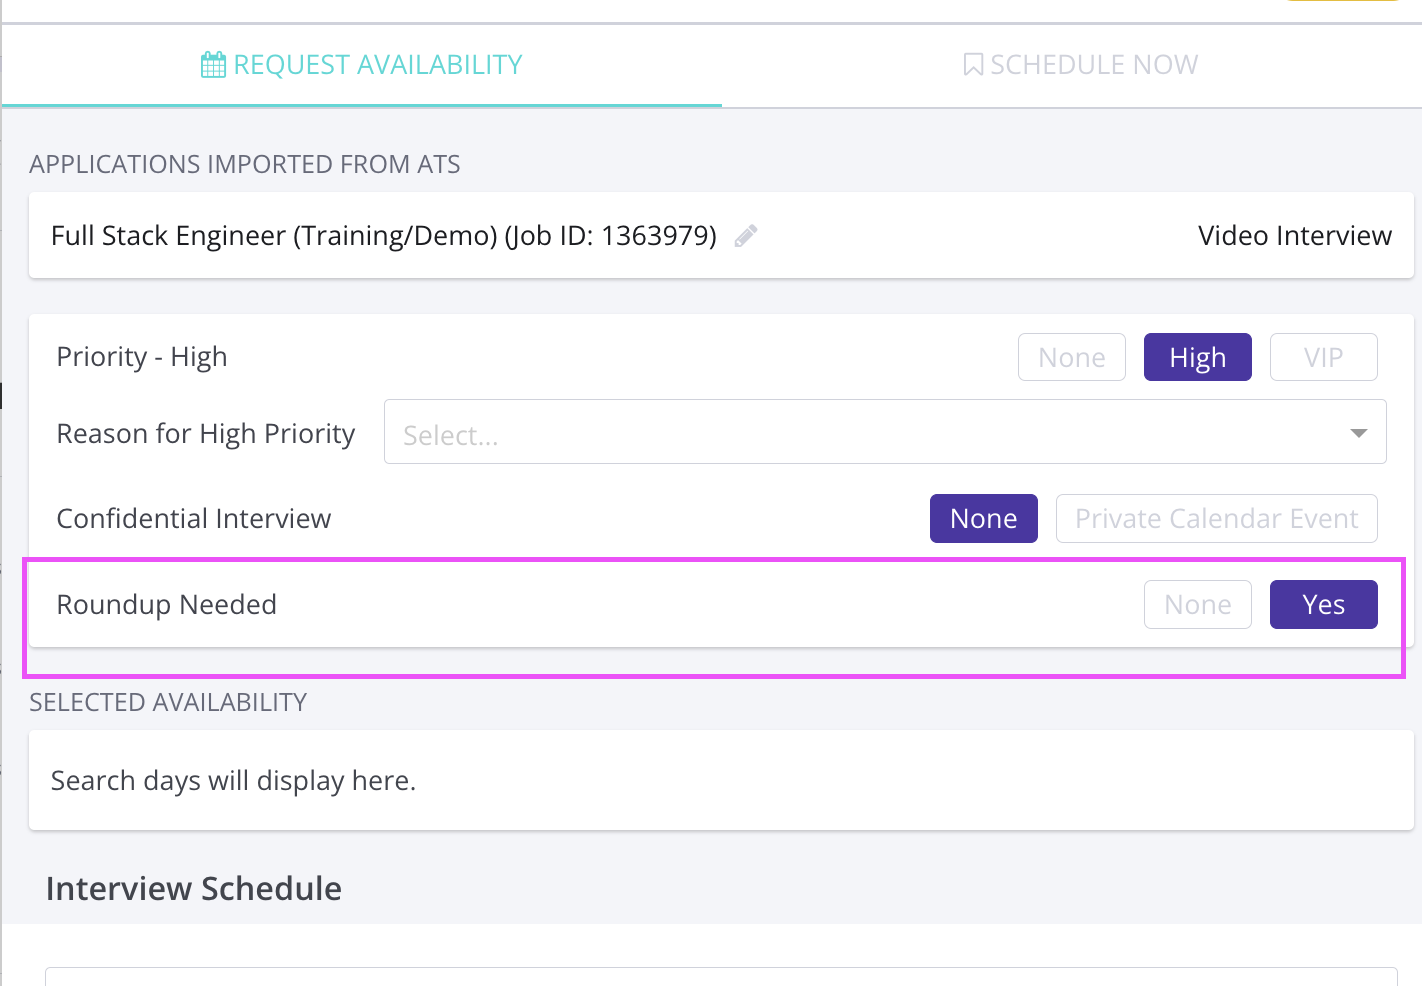
Task: Choose Yes for Roundup Needed
Action: tap(1323, 604)
